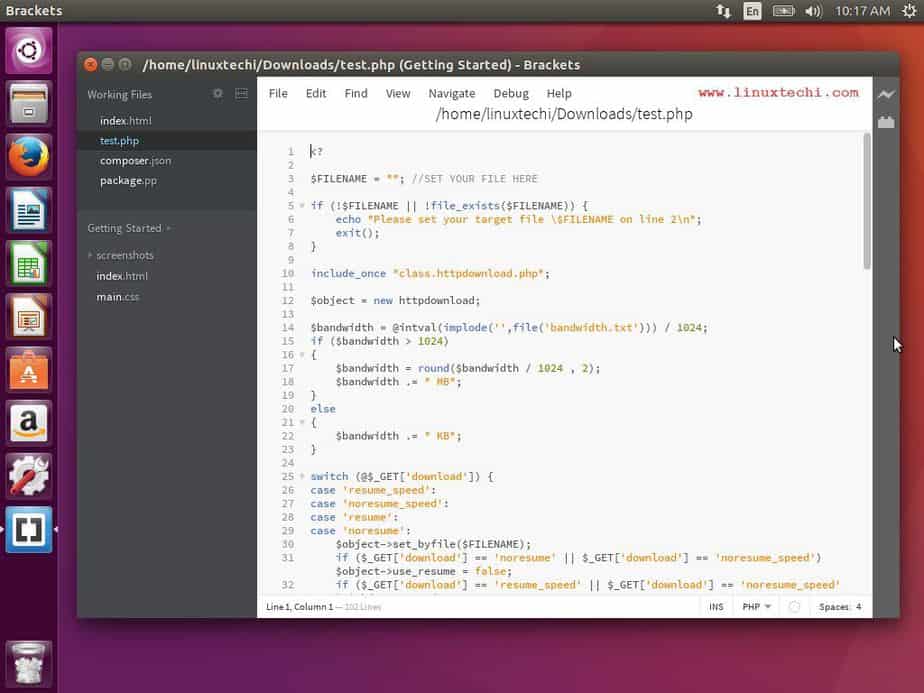Select package.pp in Working Files
This screenshot has height=693, width=924.
click(x=167, y=181)
